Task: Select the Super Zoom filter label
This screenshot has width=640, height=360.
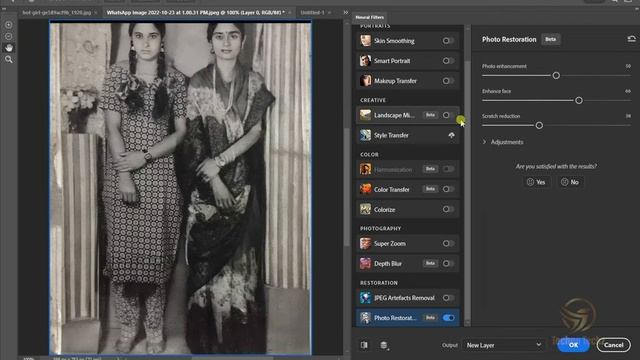Action: coord(390,244)
